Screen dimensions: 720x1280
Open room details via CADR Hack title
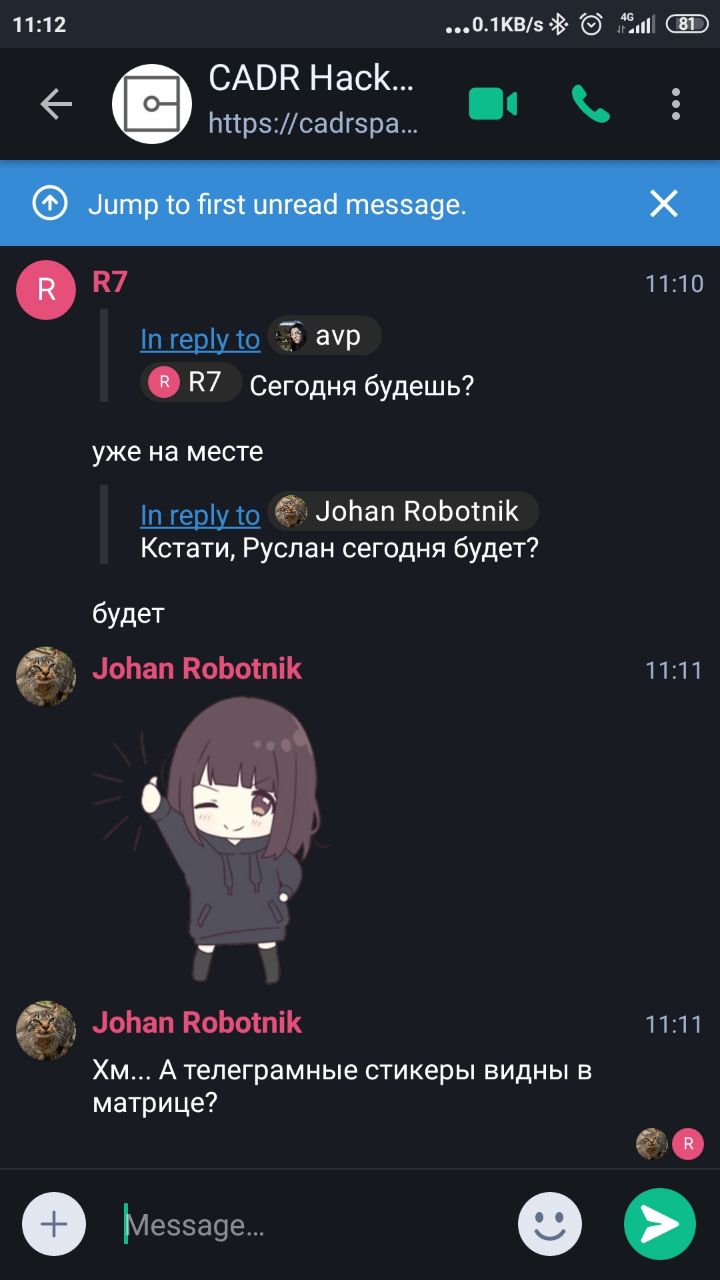[311, 78]
